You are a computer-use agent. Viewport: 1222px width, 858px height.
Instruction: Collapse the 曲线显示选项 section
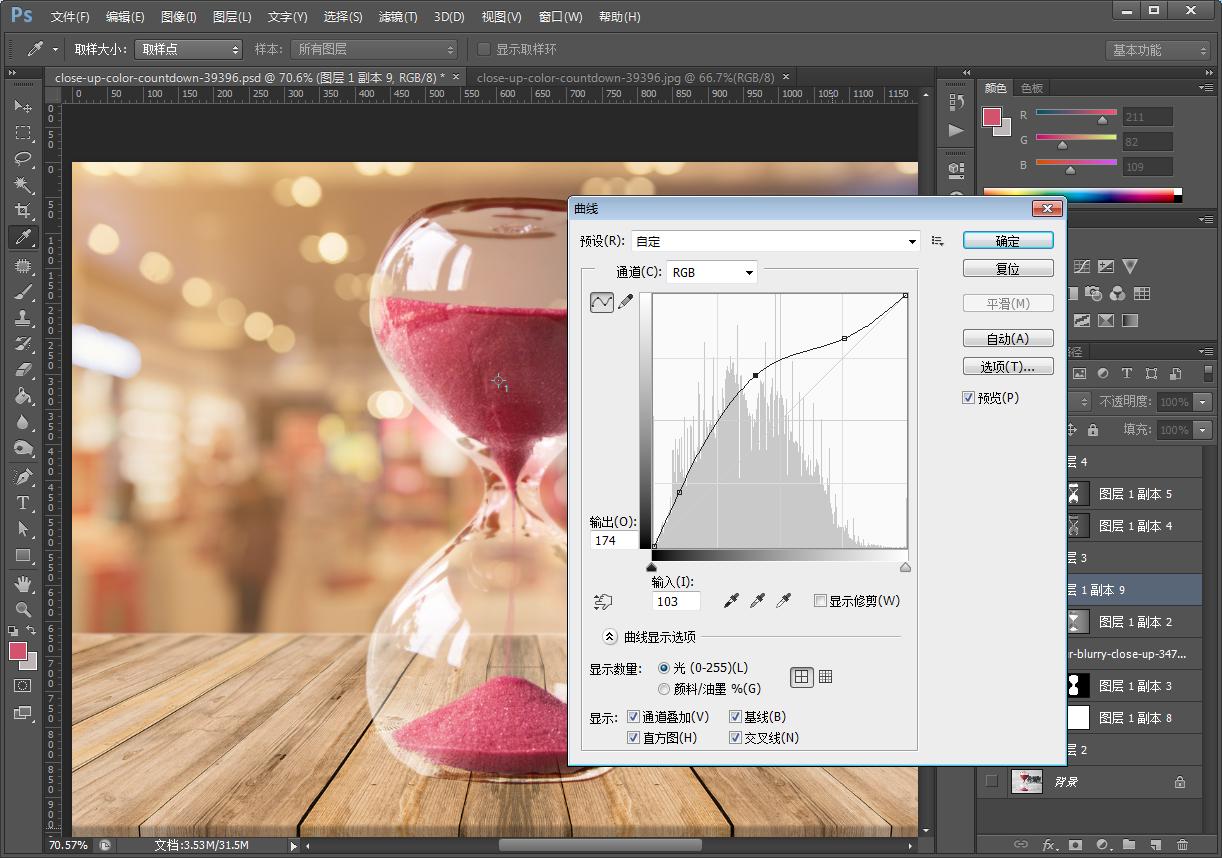pyautogui.click(x=609, y=637)
